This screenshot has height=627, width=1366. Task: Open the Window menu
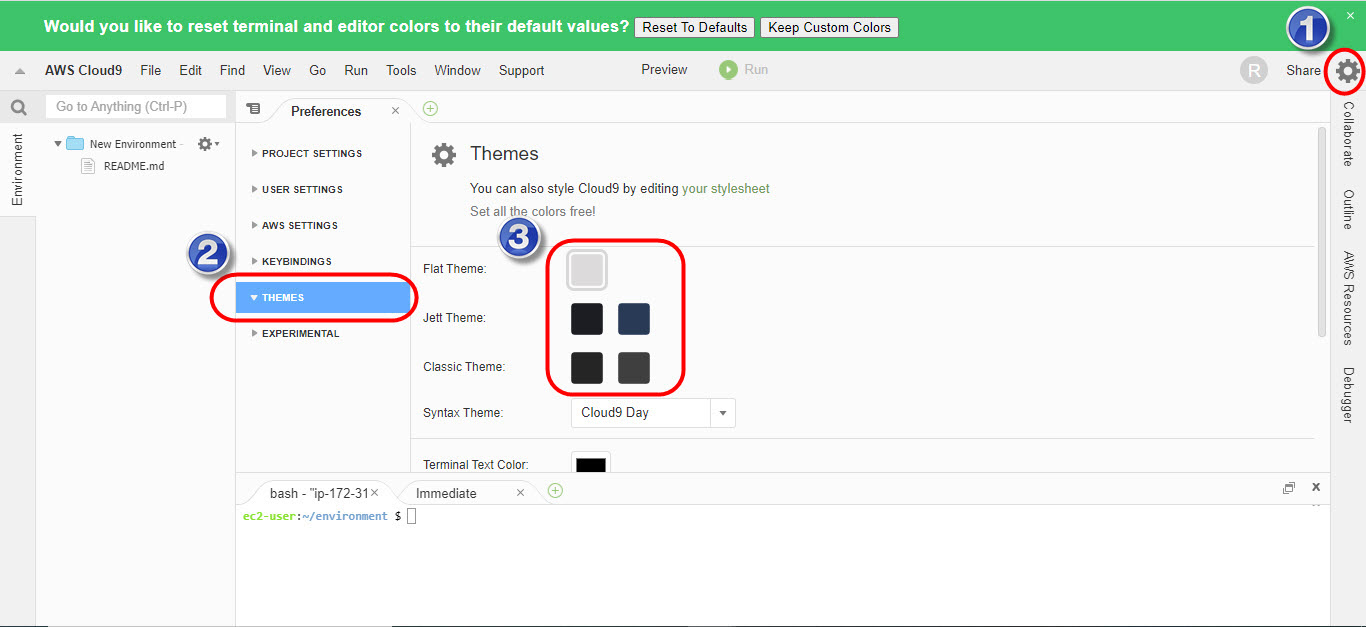tap(457, 70)
